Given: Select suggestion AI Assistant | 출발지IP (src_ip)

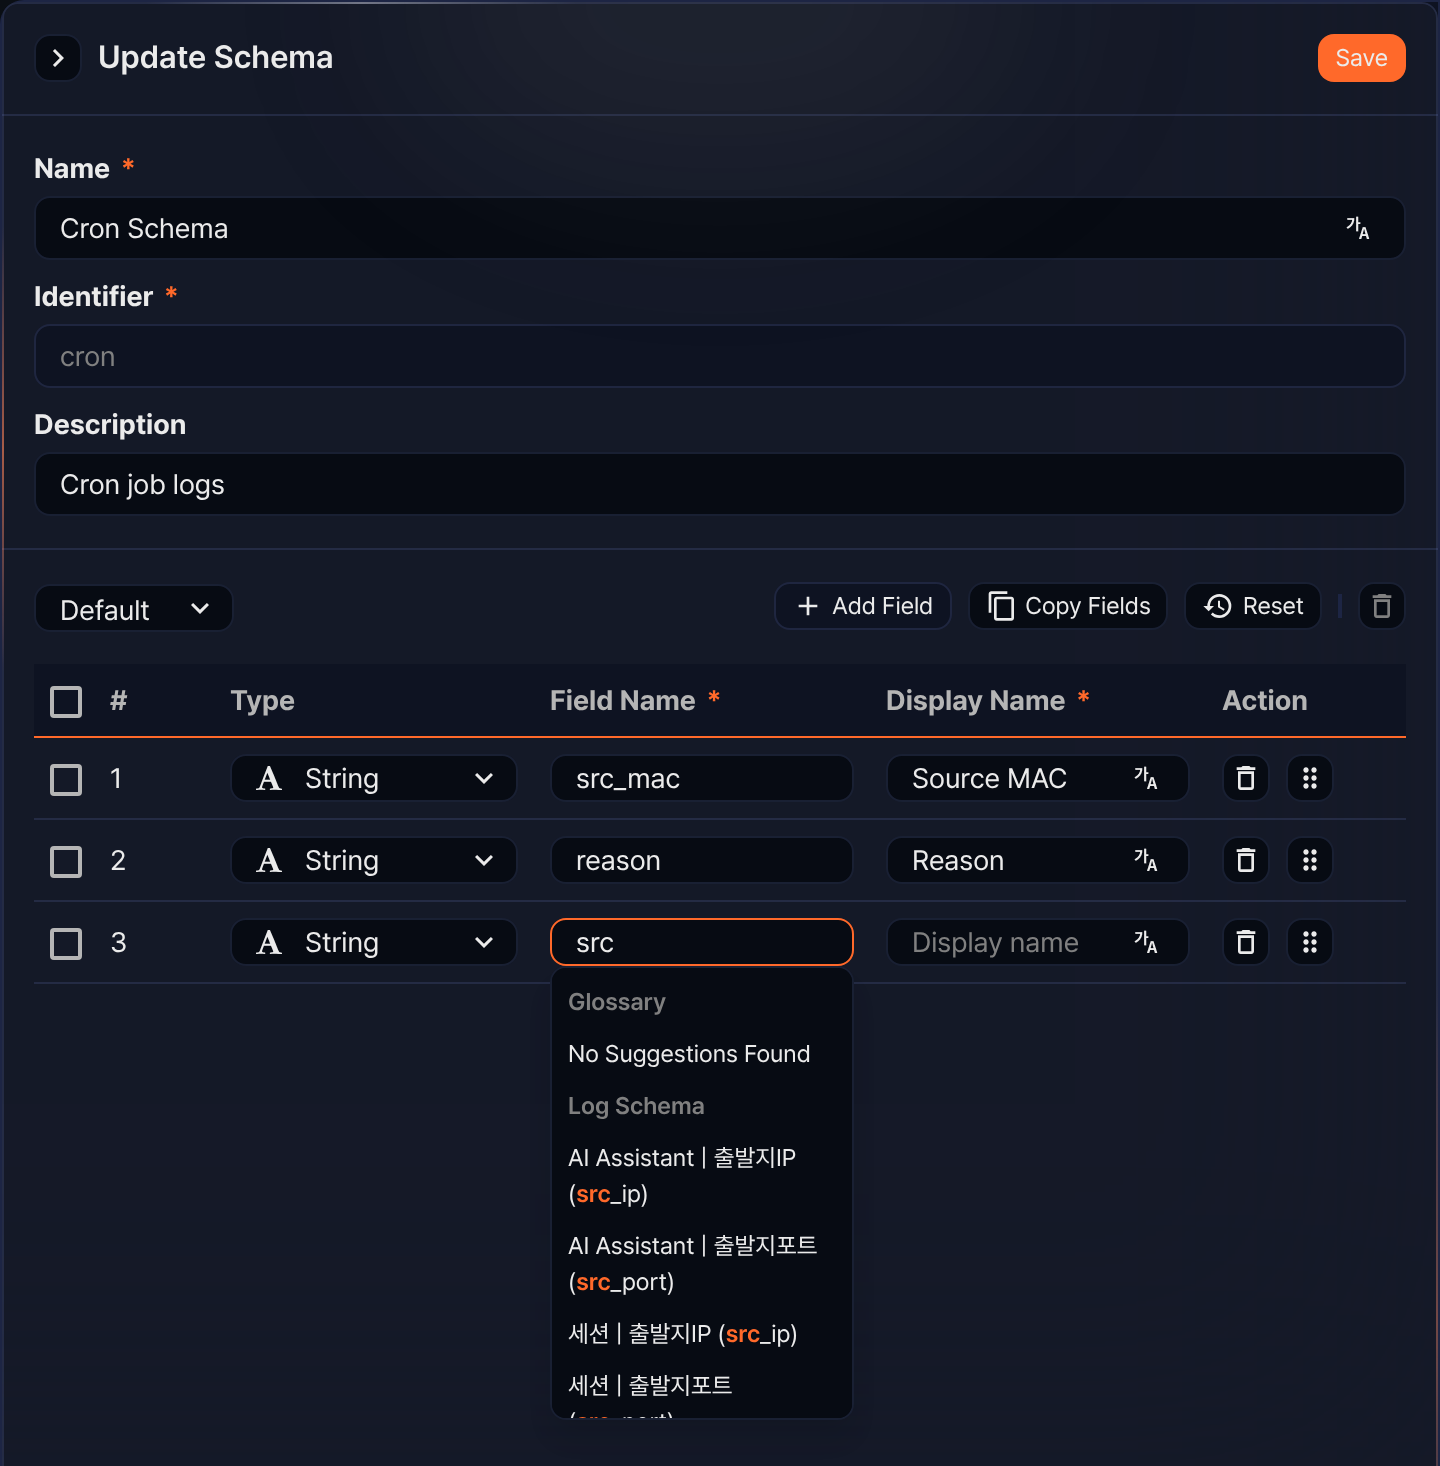Looking at the screenshot, I should pos(702,1176).
